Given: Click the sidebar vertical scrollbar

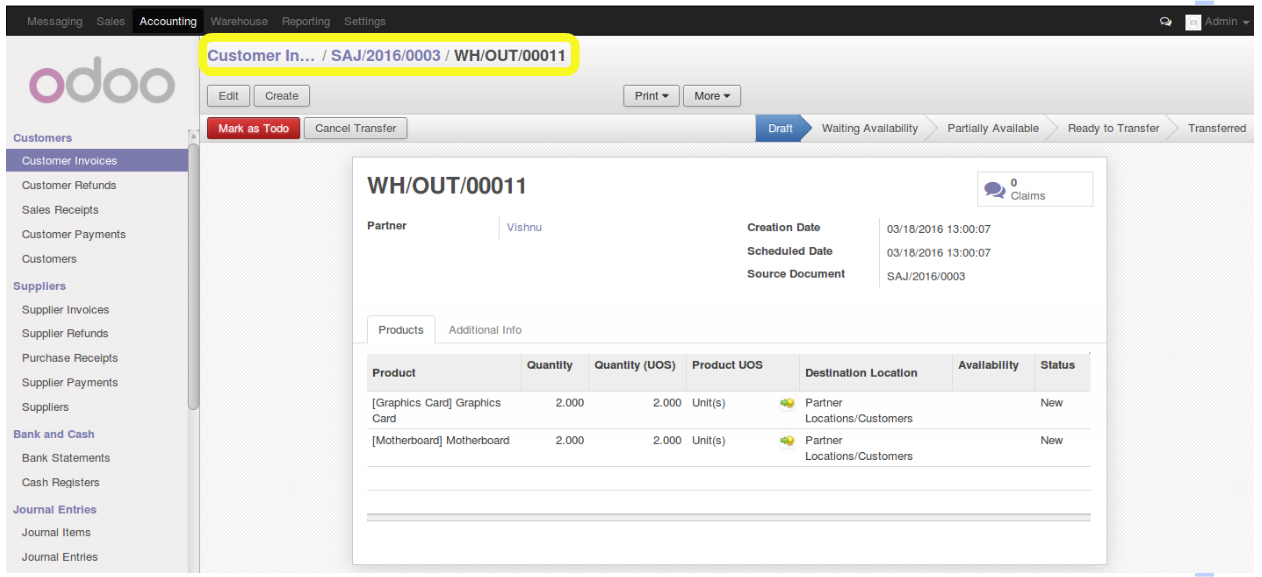Looking at the screenshot, I should point(193,275).
